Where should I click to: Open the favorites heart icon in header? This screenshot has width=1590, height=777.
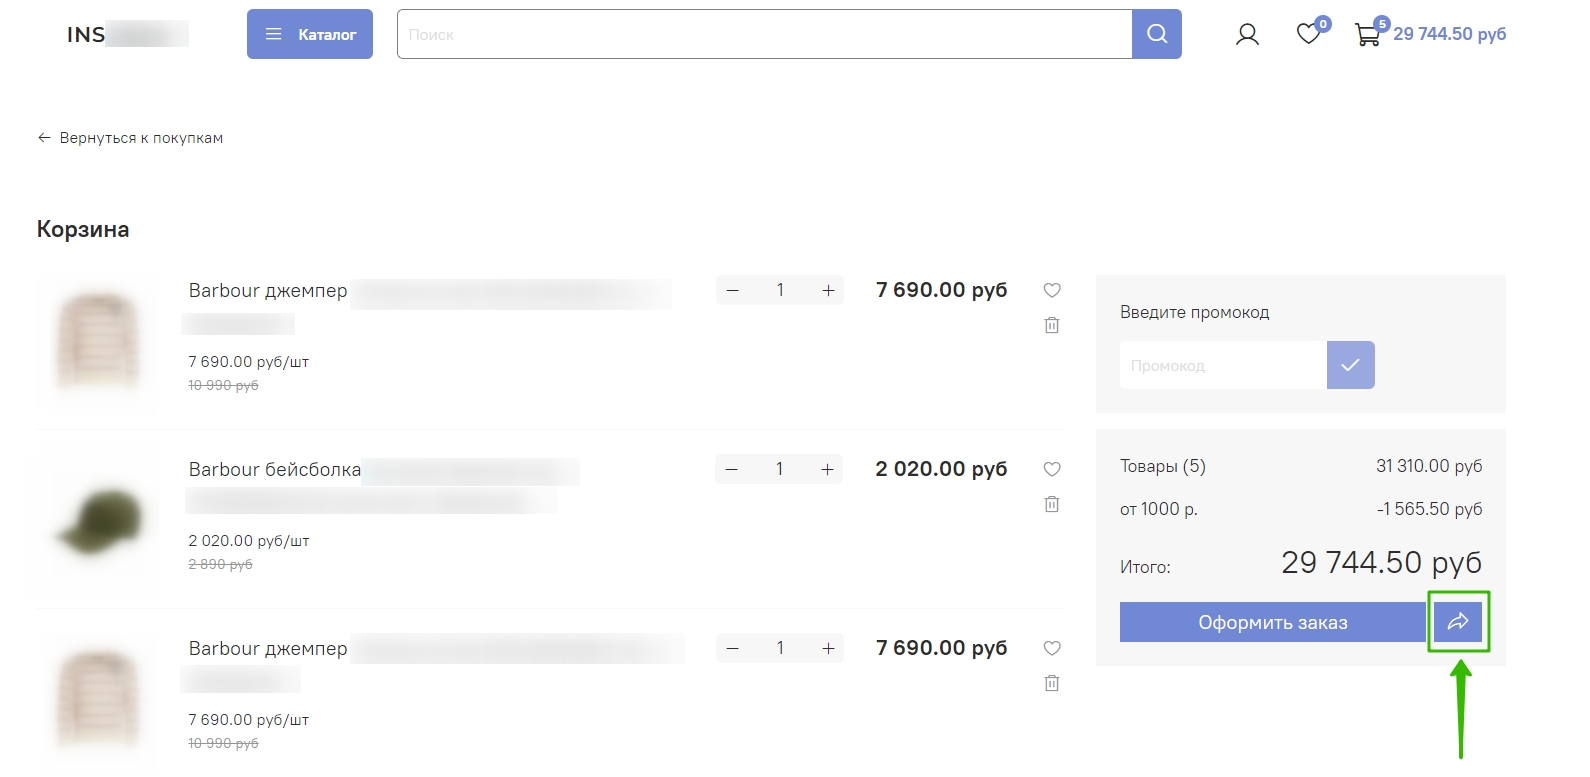click(x=1309, y=34)
